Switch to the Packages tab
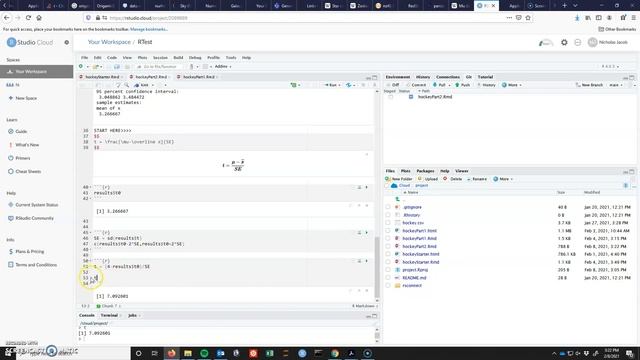Viewport: 640px width, 360px height. tap(425, 171)
